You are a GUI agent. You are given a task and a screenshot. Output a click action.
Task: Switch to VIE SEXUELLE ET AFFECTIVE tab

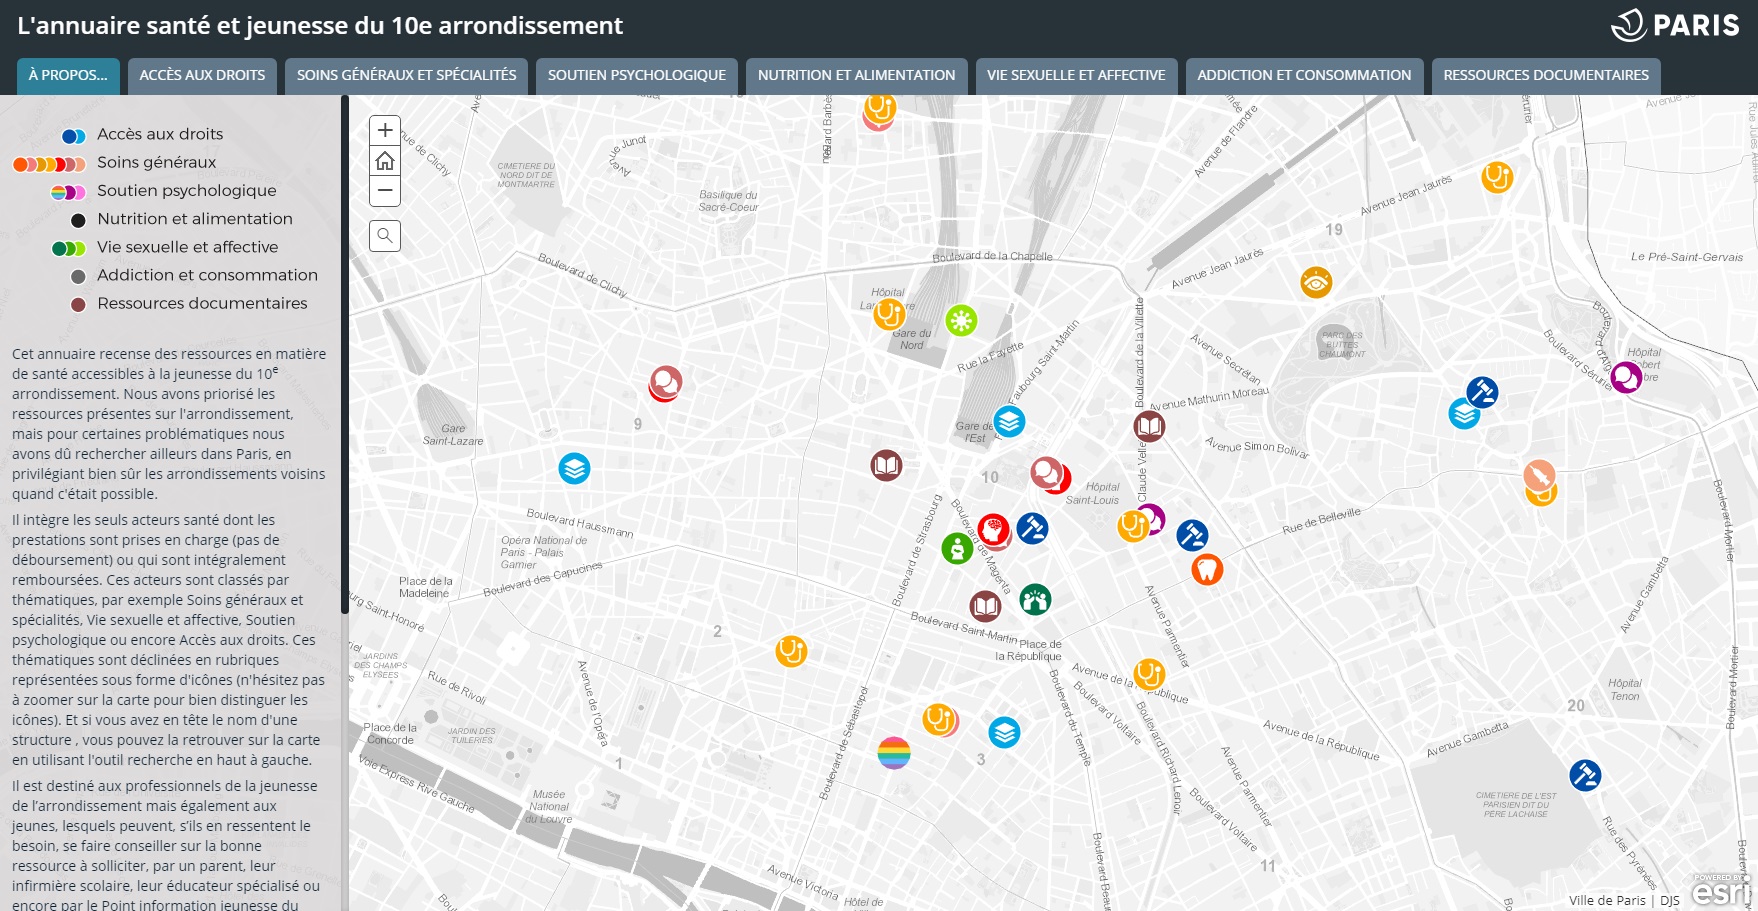click(x=1076, y=76)
